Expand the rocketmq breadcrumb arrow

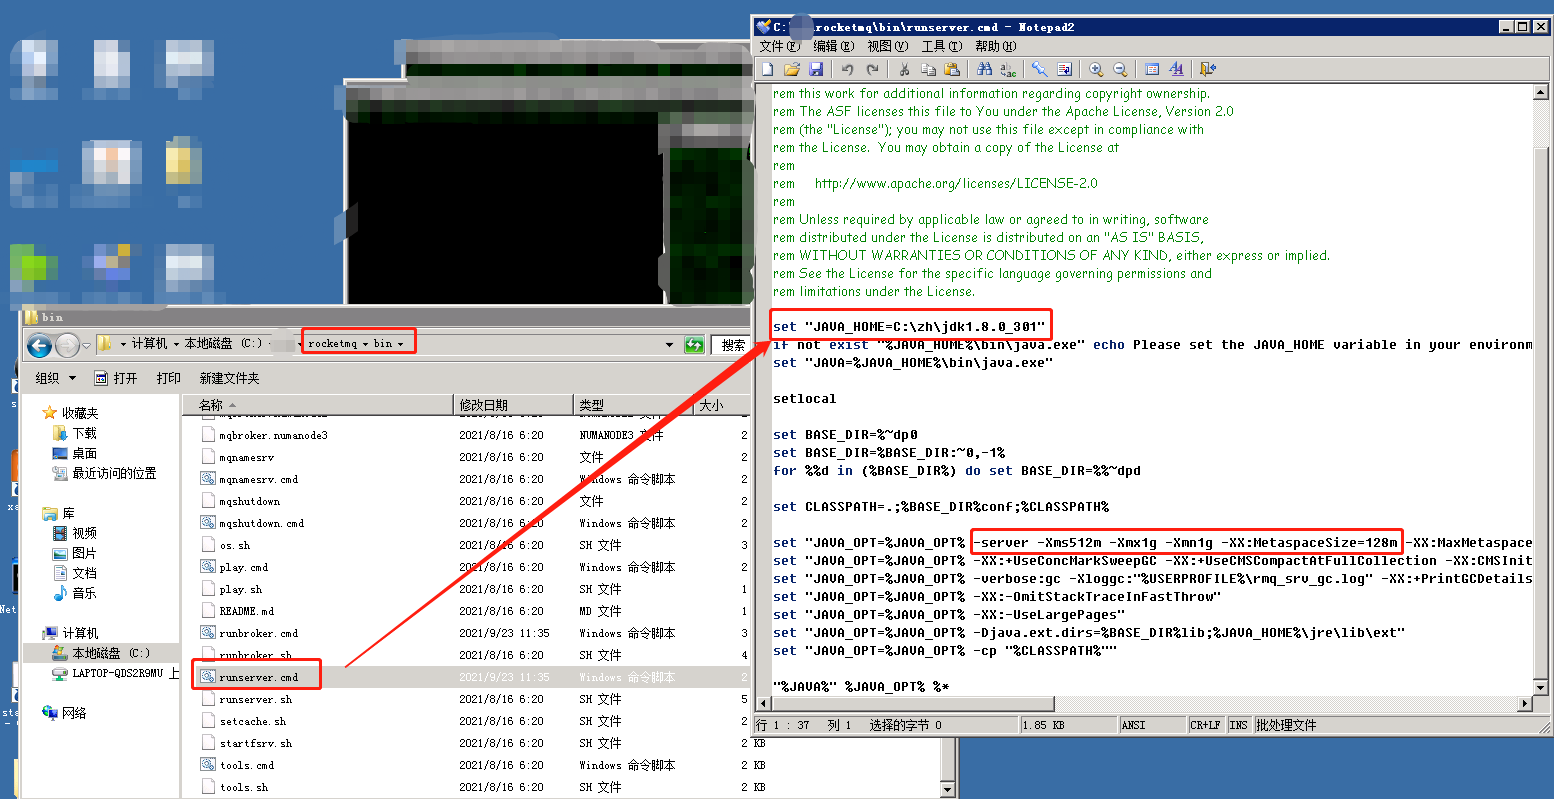366,344
